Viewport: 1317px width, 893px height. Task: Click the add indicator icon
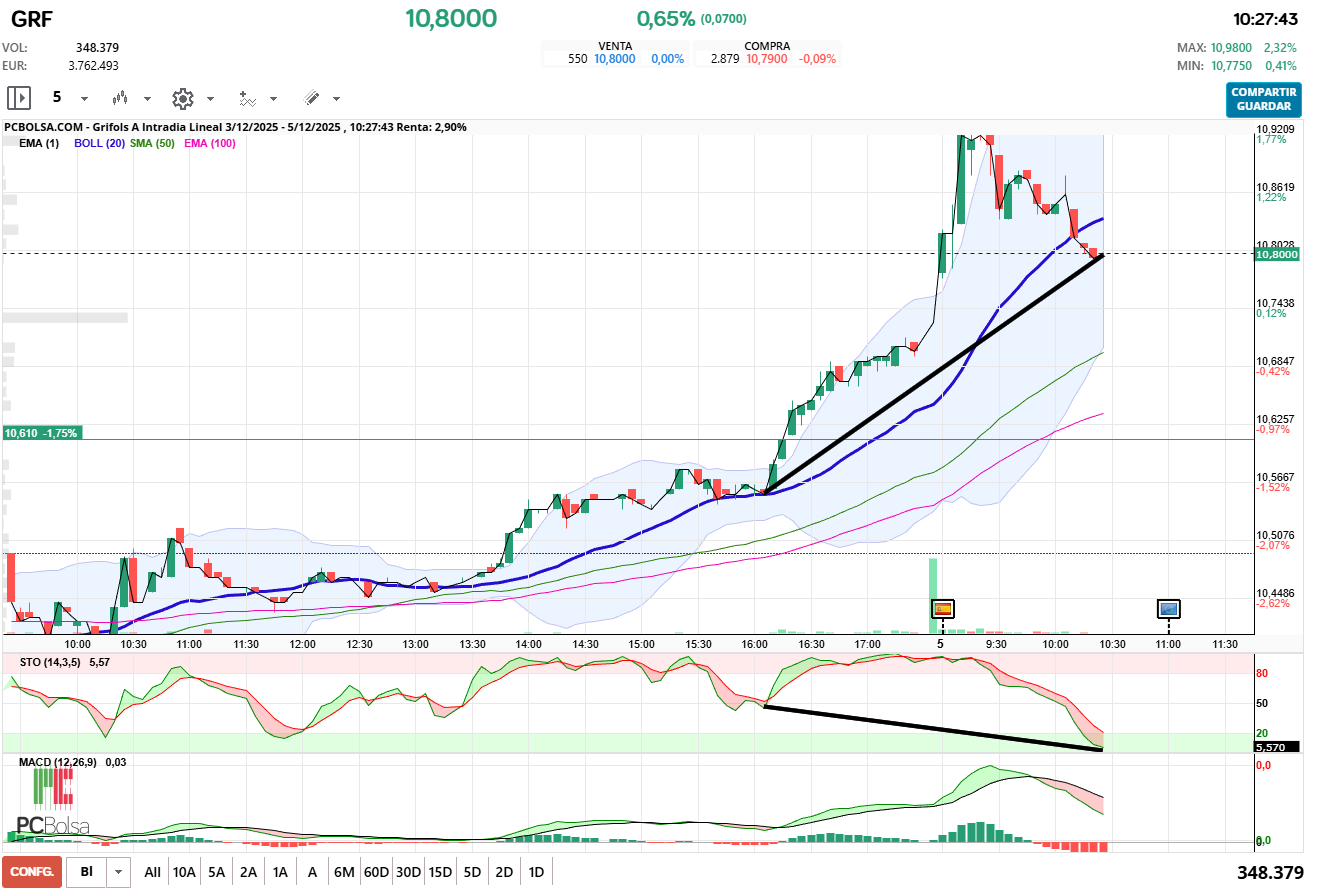click(247, 98)
